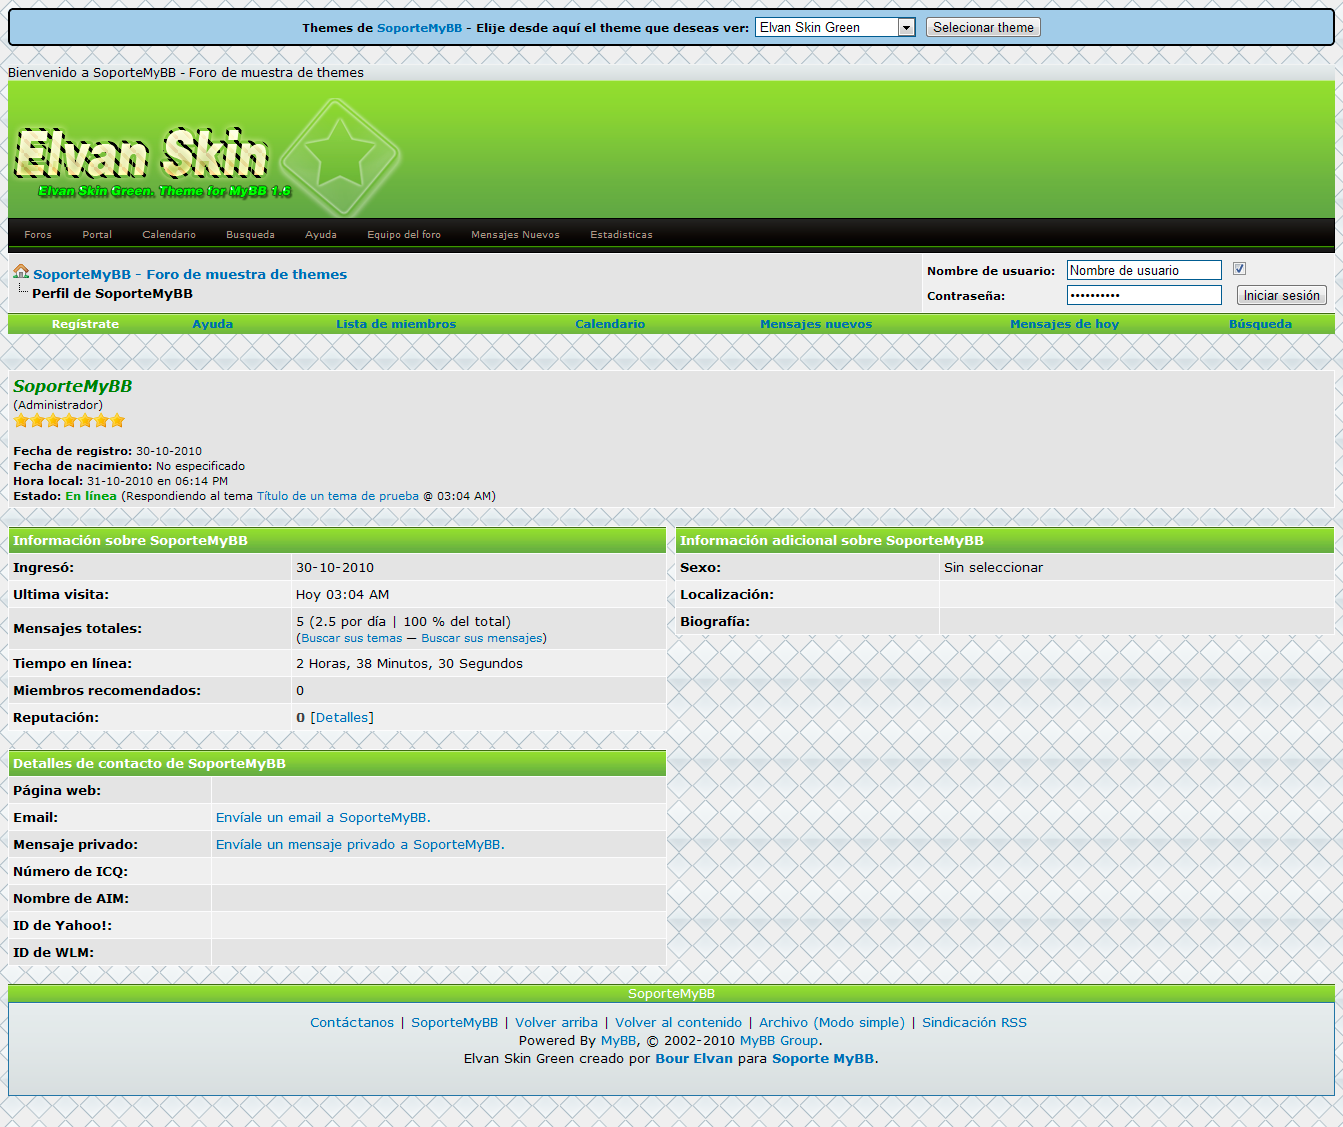The height and width of the screenshot is (1127, 1343).
Task: Open the Portal menu item
Action: pos(97,235)
